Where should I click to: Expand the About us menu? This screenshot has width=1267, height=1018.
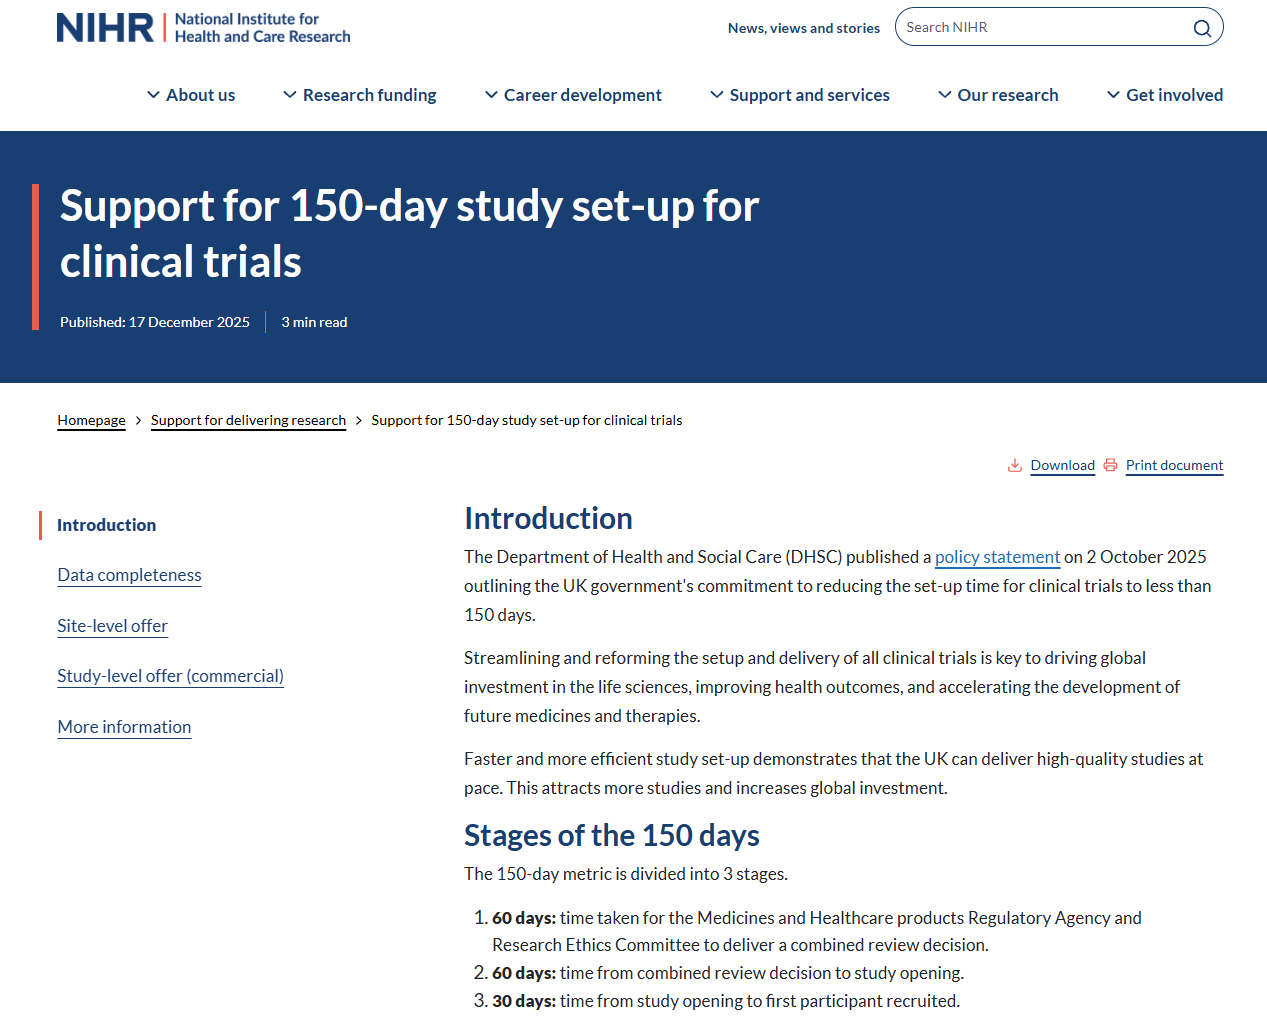point(191,95)
